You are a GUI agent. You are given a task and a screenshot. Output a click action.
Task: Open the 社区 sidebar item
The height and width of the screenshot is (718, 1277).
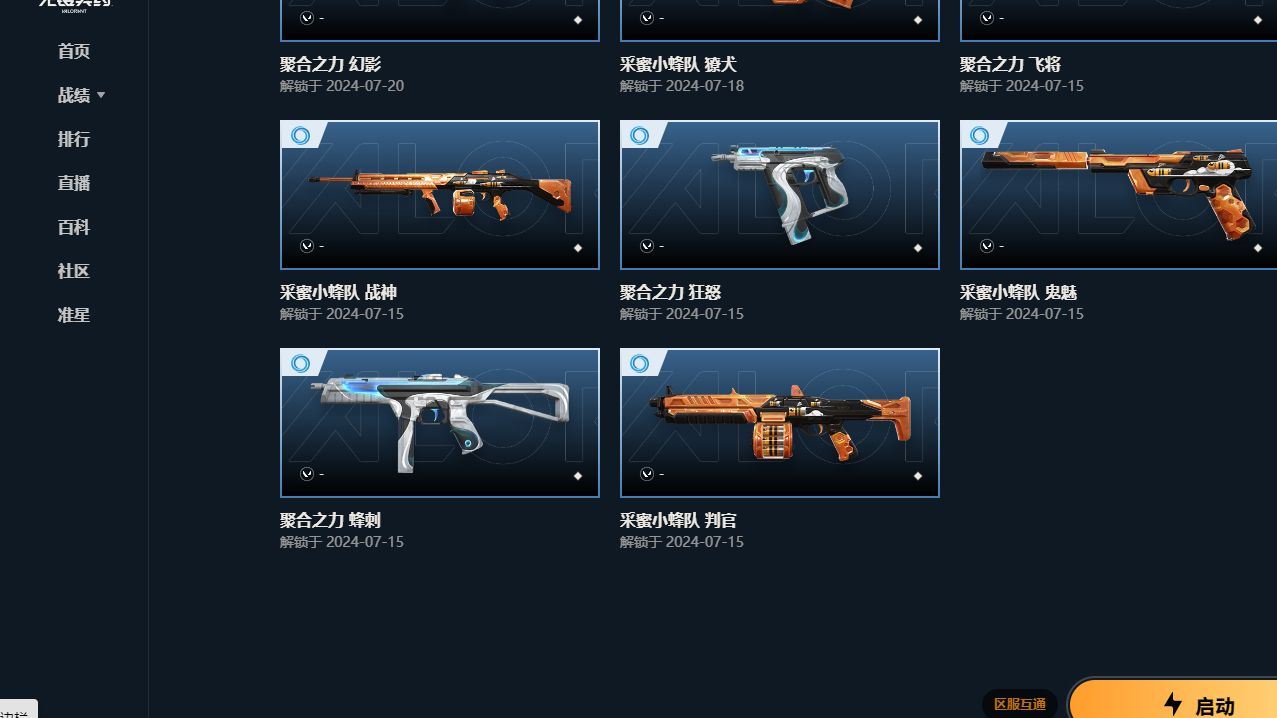tap(74, 271)
